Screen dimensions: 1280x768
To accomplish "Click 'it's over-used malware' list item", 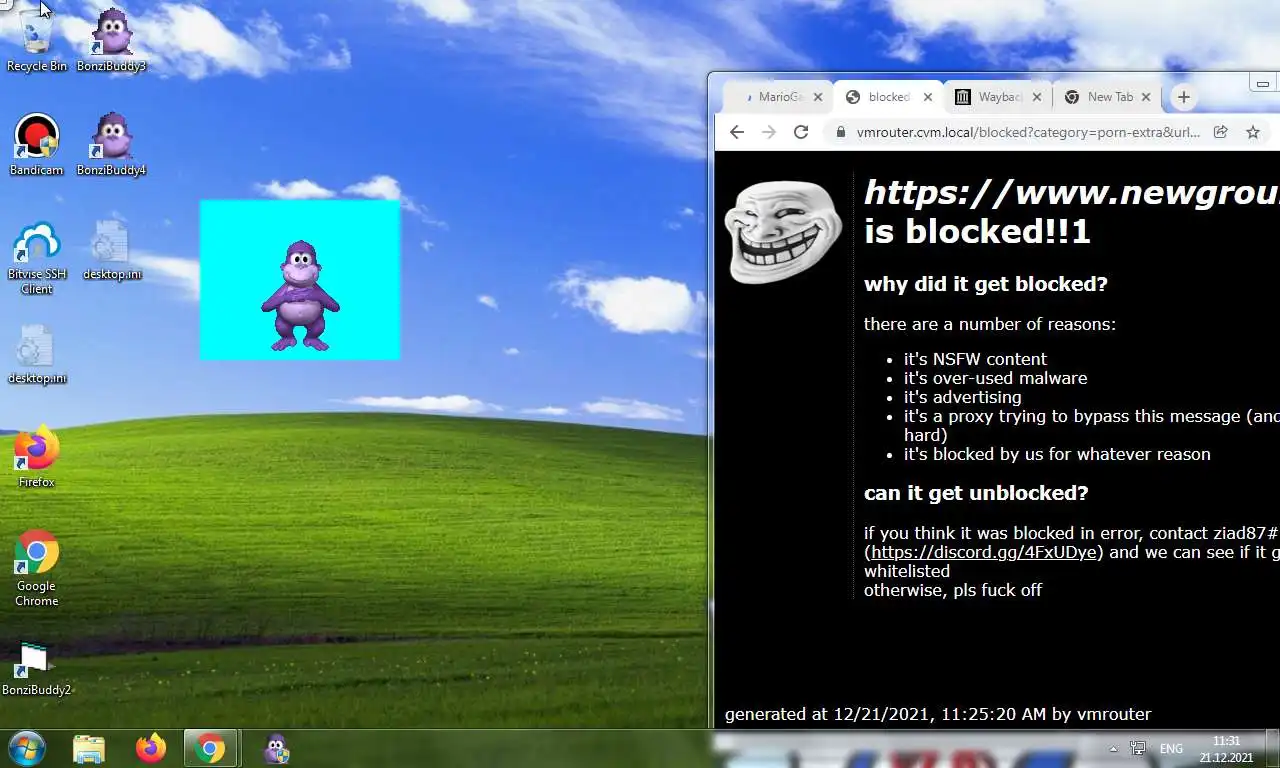I will point(995,378).
